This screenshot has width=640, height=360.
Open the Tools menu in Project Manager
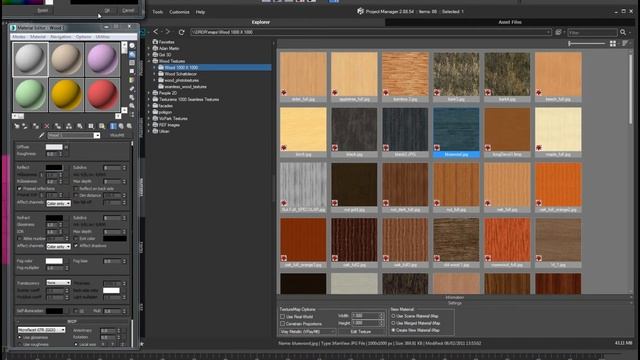pos(158,12)
